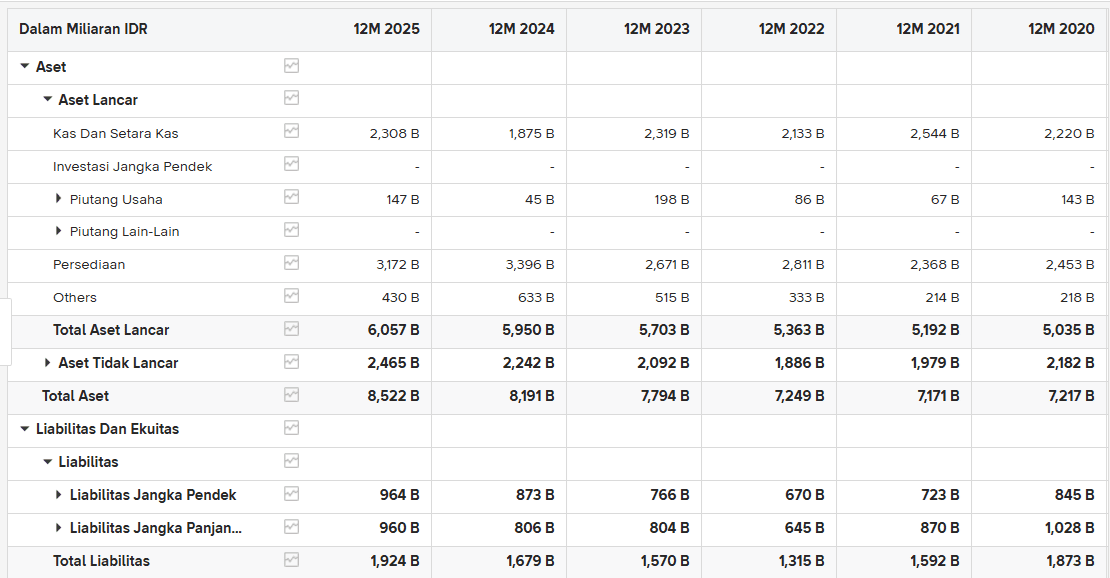
Task: Click the 1,873 B Total Liabilitas value
Action: click(x=1070, y=561)
